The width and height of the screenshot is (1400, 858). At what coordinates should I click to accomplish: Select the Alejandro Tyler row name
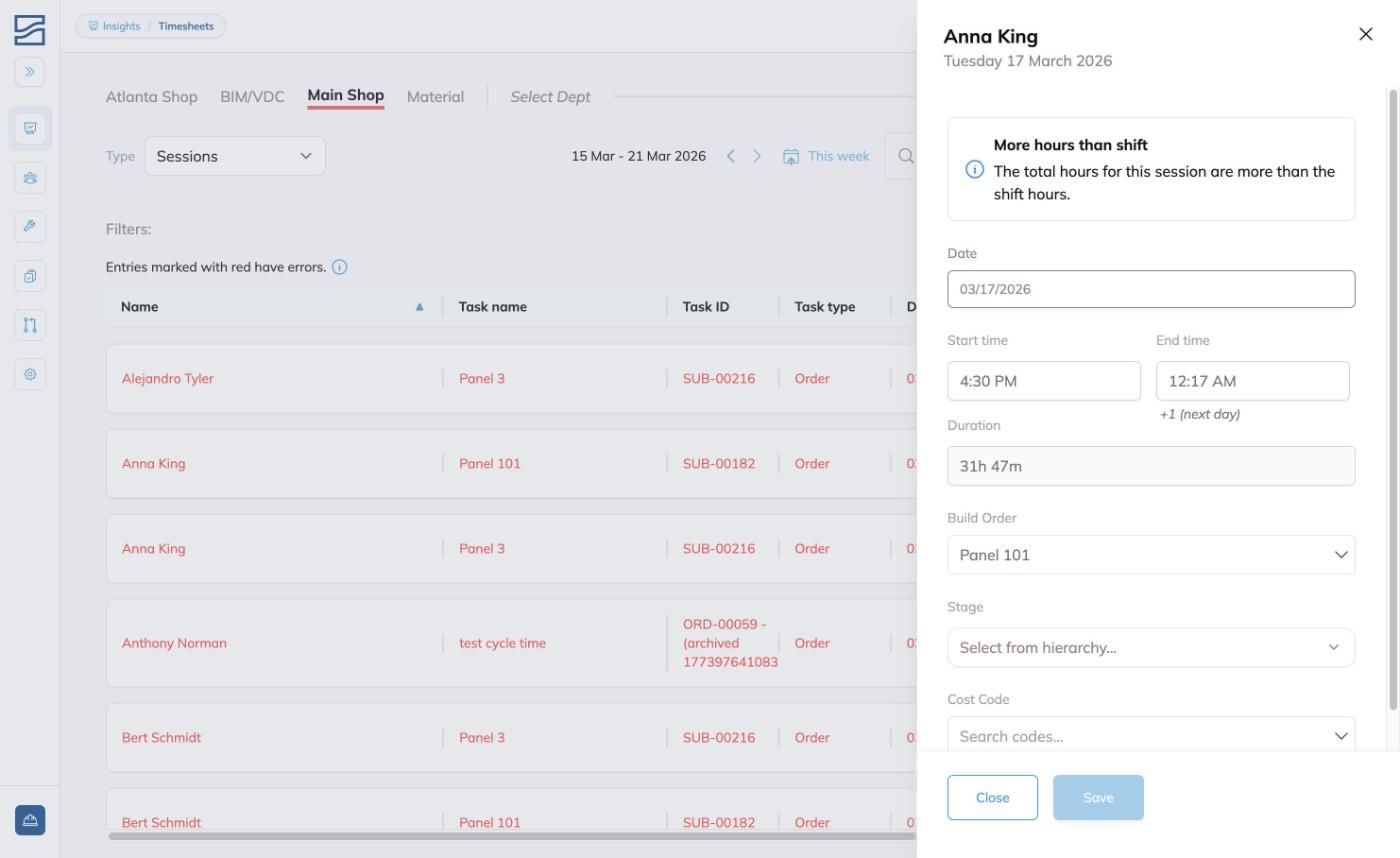point(168,379)
